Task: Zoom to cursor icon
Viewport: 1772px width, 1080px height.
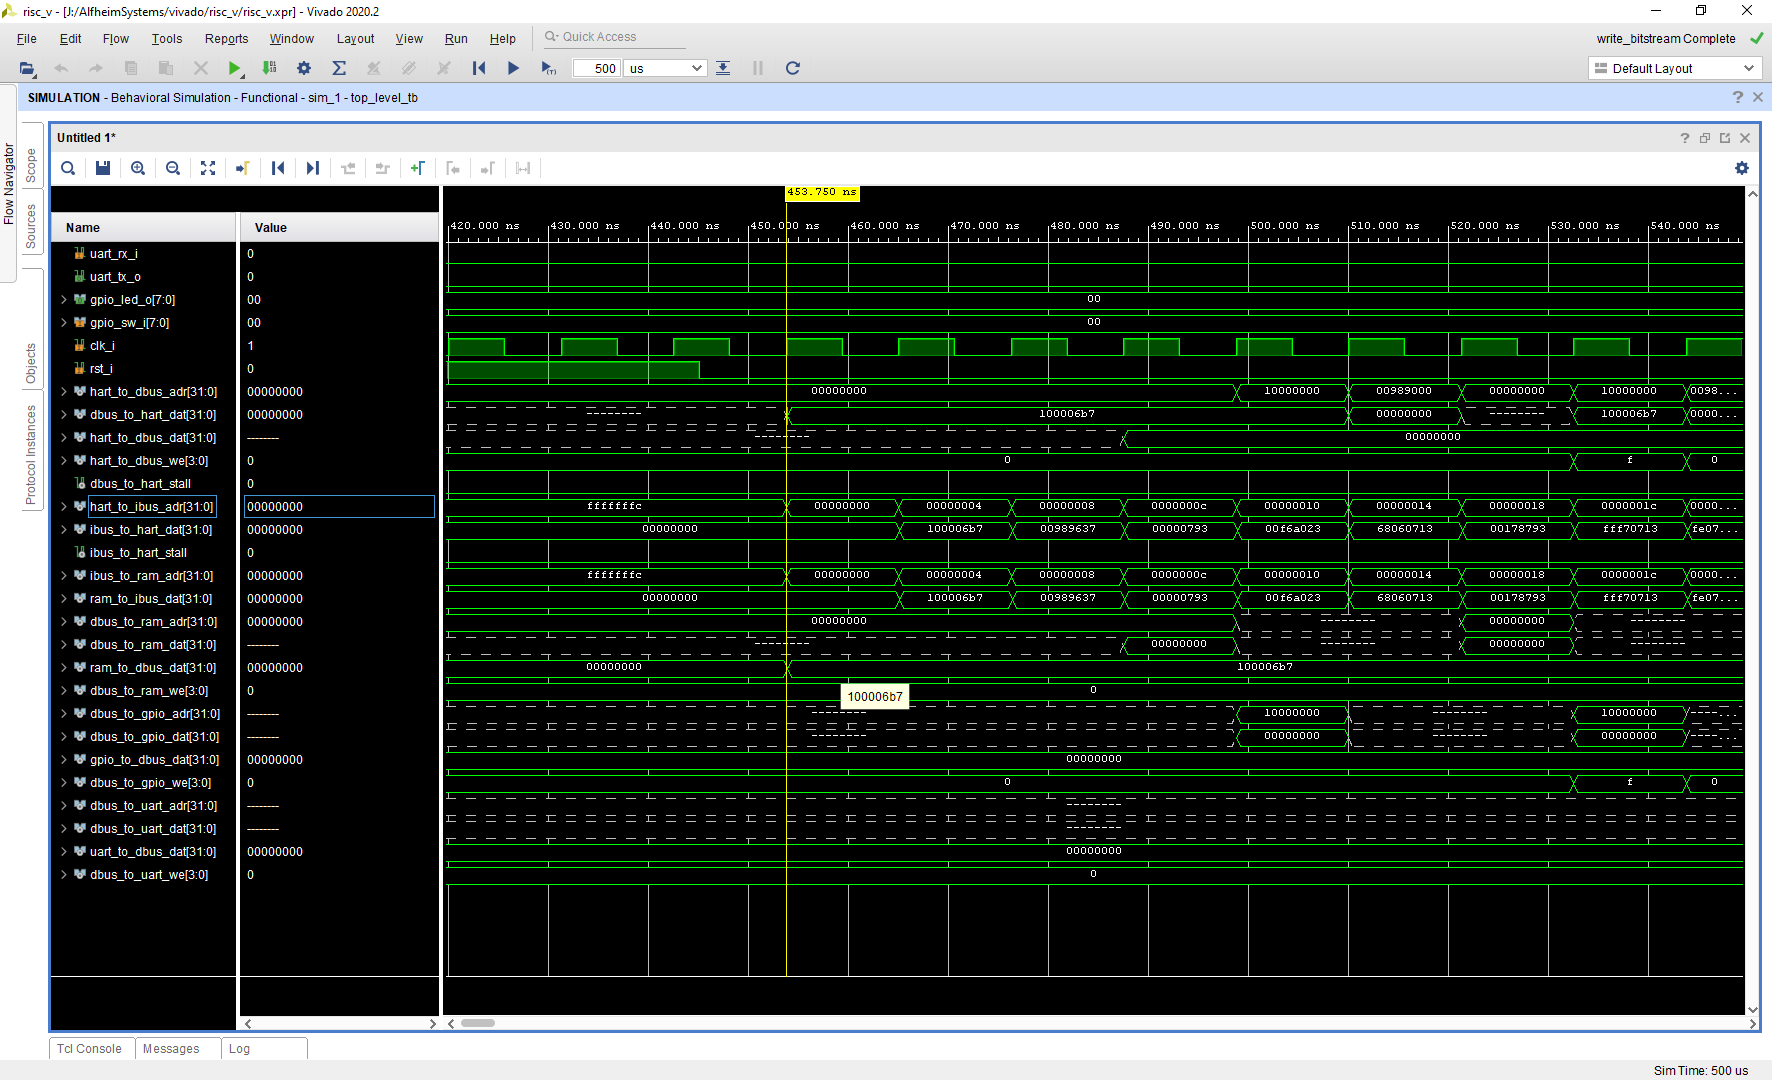Action: [243, 168]
